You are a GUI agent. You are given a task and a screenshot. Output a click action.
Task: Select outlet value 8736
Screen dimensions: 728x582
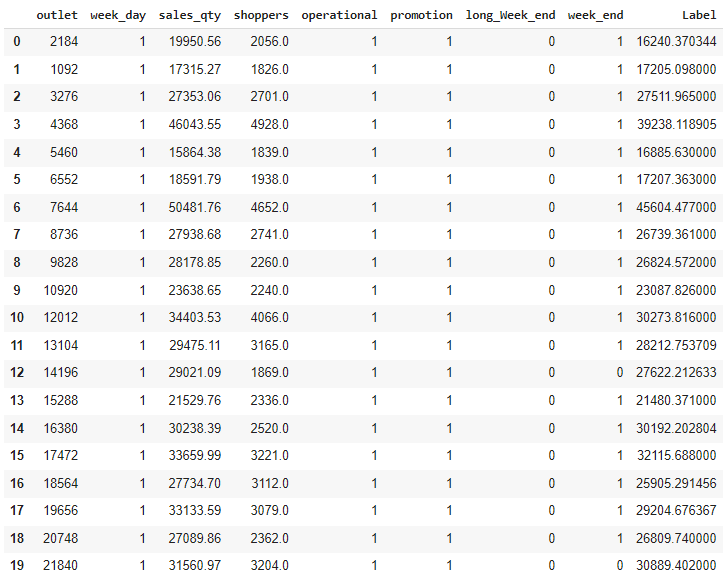(x=64, y=234)
